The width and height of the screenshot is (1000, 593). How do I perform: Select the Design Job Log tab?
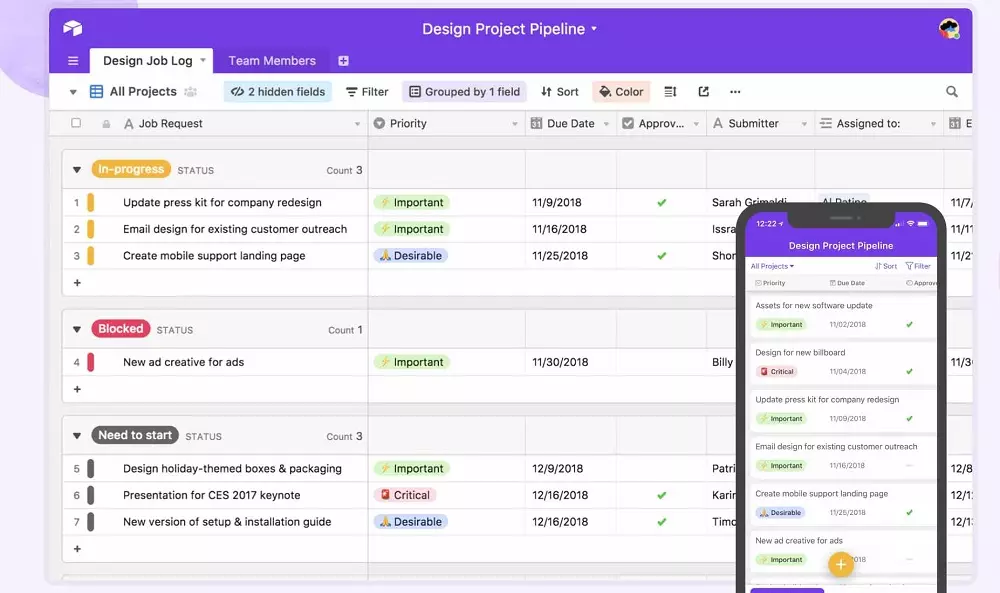(x=148, y=61)
